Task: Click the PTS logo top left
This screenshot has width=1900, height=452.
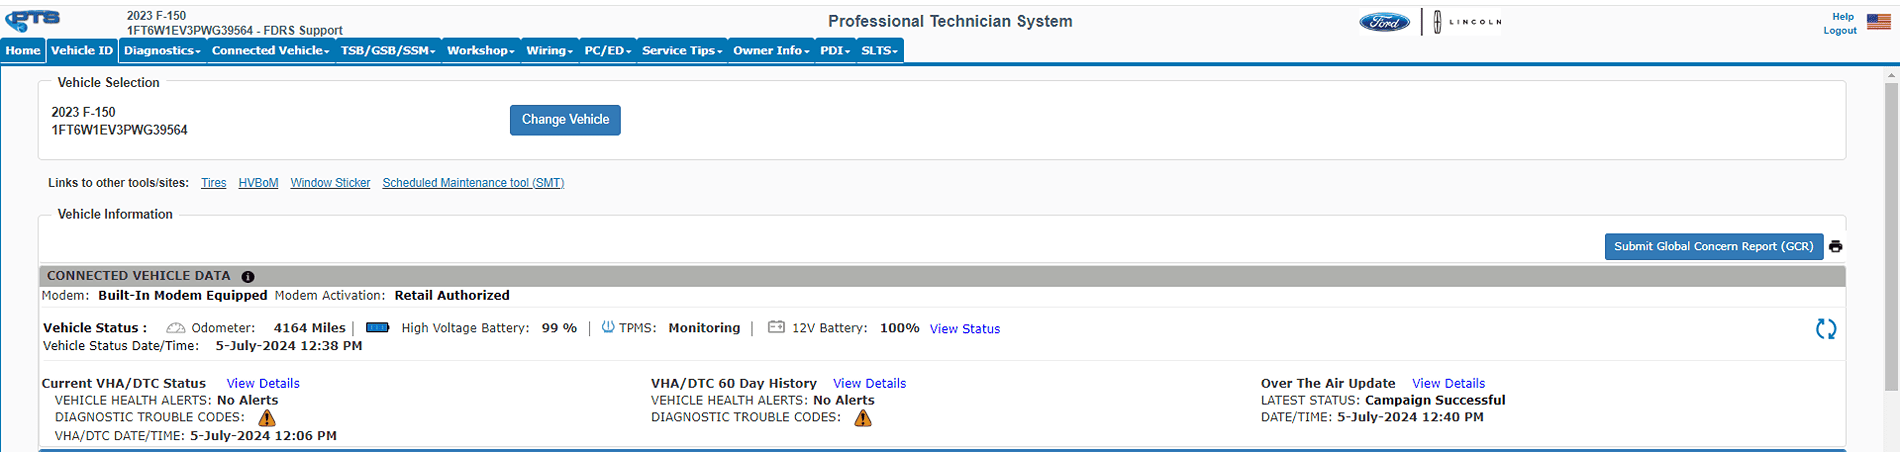Action: pos(34,20)
